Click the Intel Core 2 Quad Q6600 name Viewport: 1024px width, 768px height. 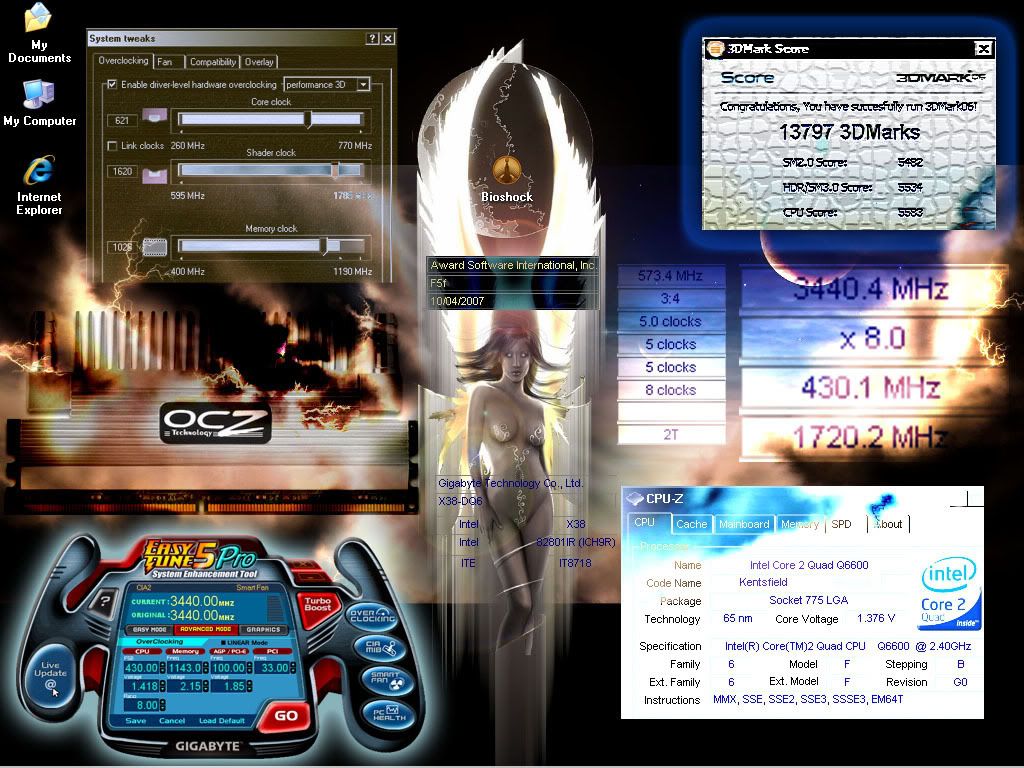(808, 565)
